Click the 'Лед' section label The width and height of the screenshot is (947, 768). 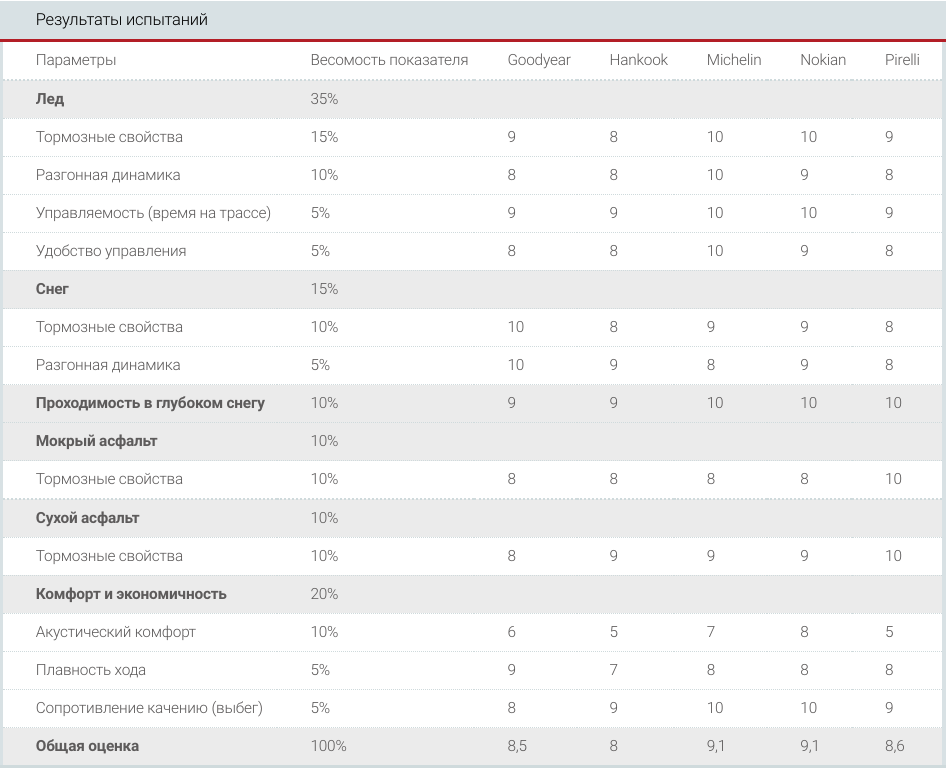tap(50, 98)
